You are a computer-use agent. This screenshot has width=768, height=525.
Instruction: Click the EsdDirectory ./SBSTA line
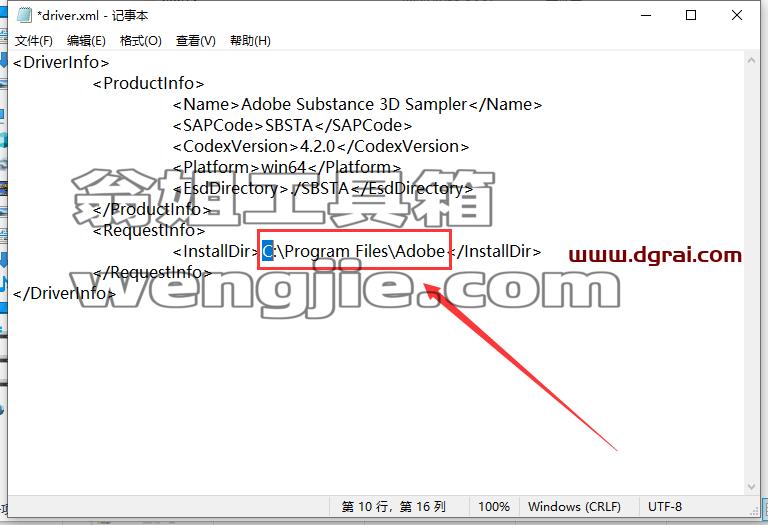click(x=323, y=189)
